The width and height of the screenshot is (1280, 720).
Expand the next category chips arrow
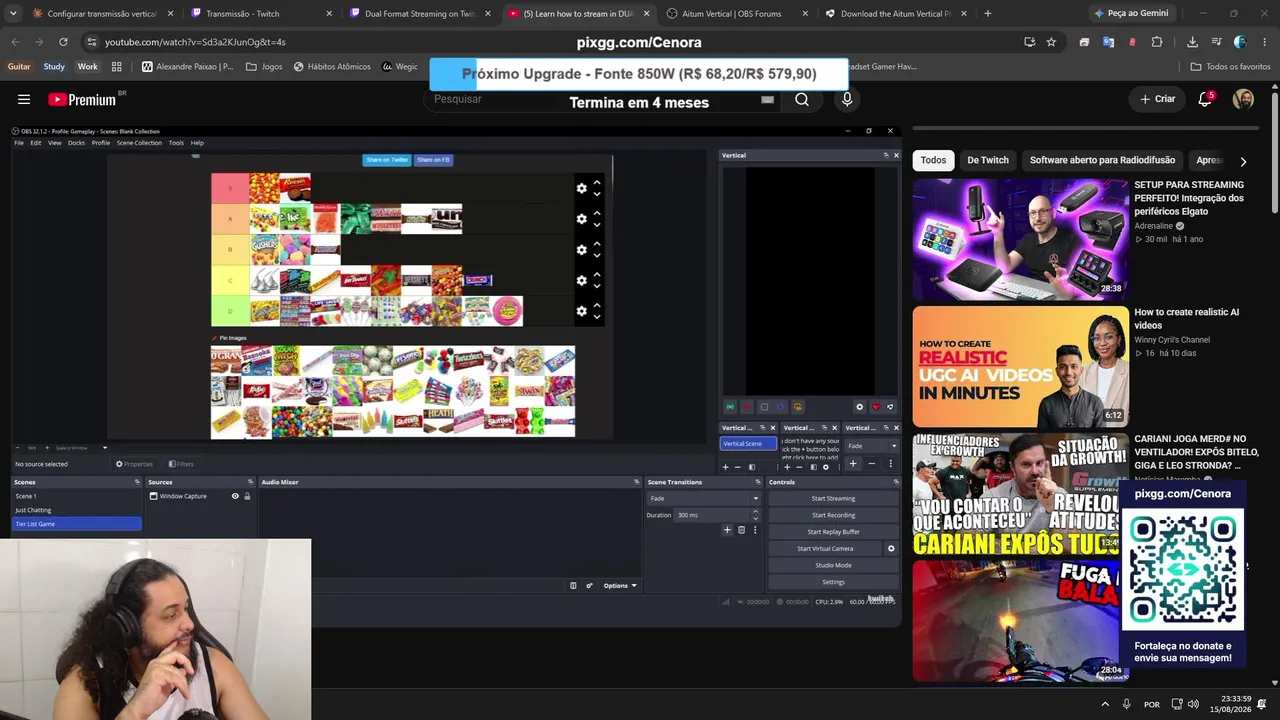(1243, 161)
